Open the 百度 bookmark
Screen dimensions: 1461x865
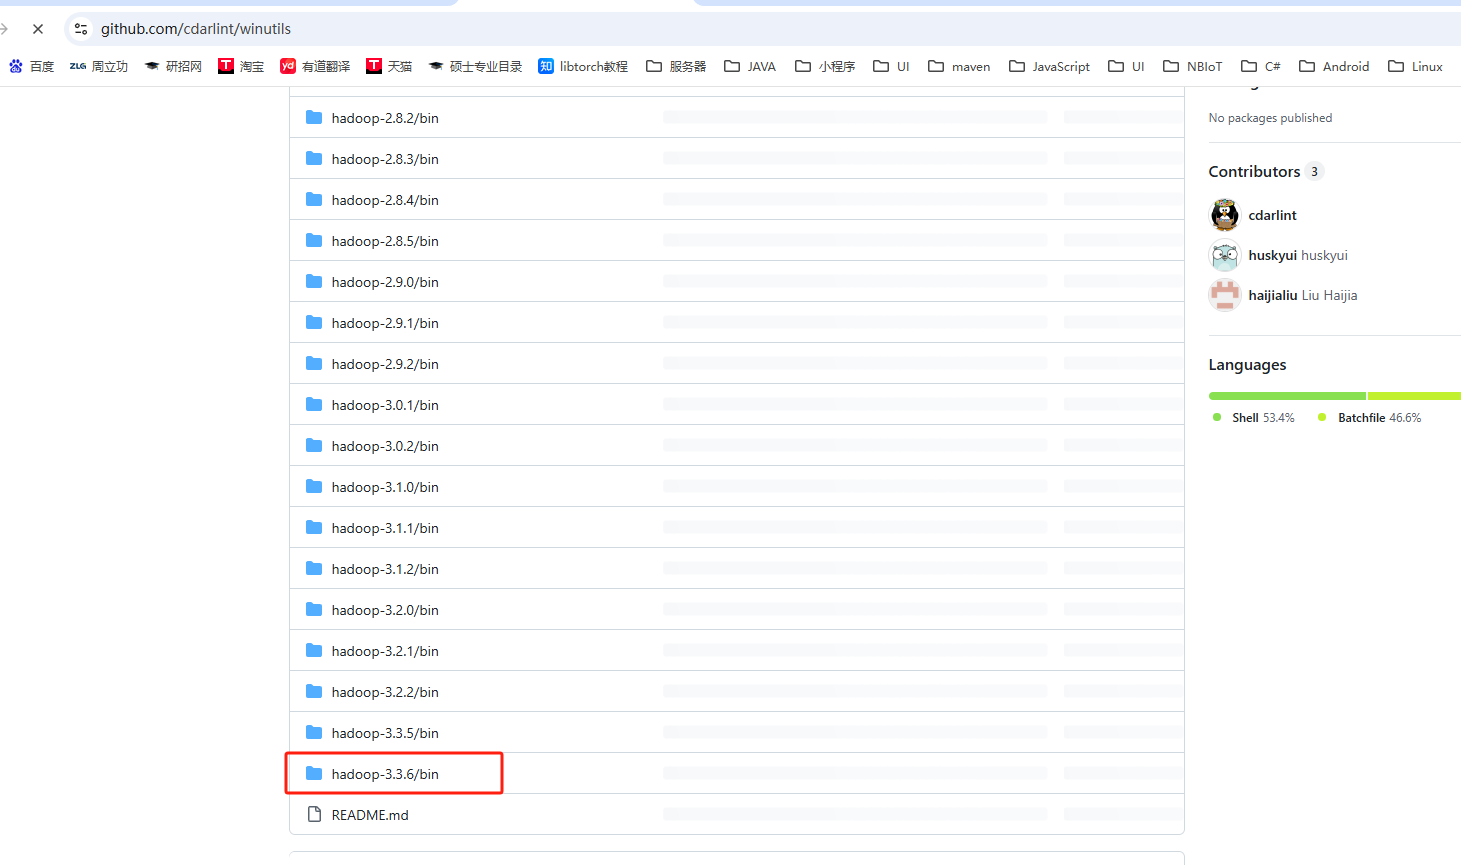[31, 66]
